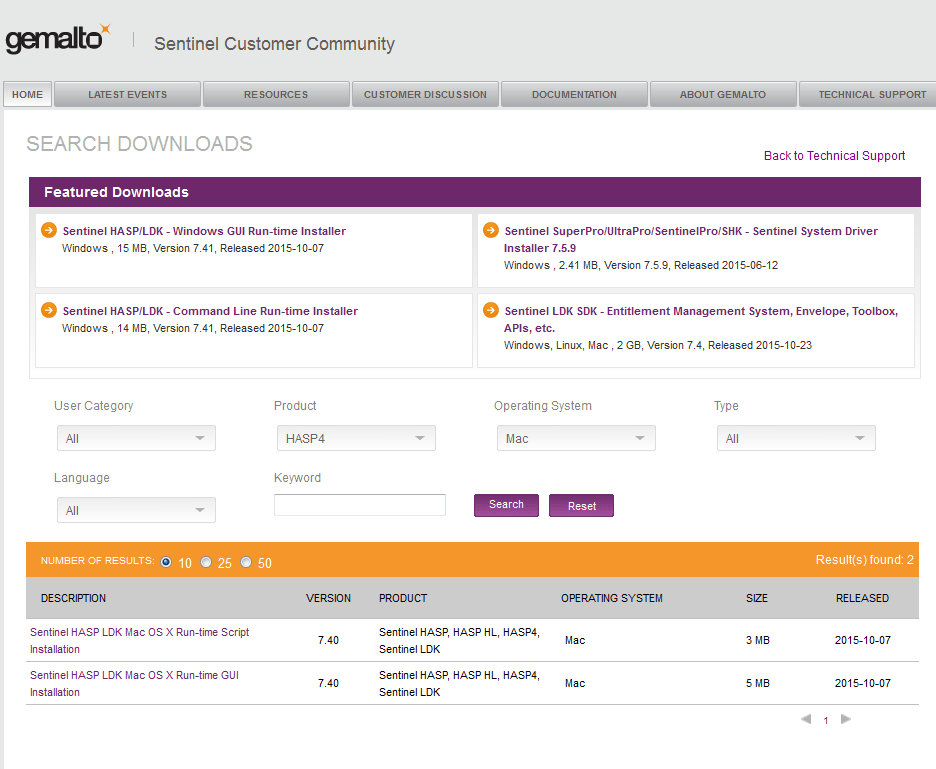Click the 5 MB size cell
Viewport: 936px width, 769px height.
point(758,683)
